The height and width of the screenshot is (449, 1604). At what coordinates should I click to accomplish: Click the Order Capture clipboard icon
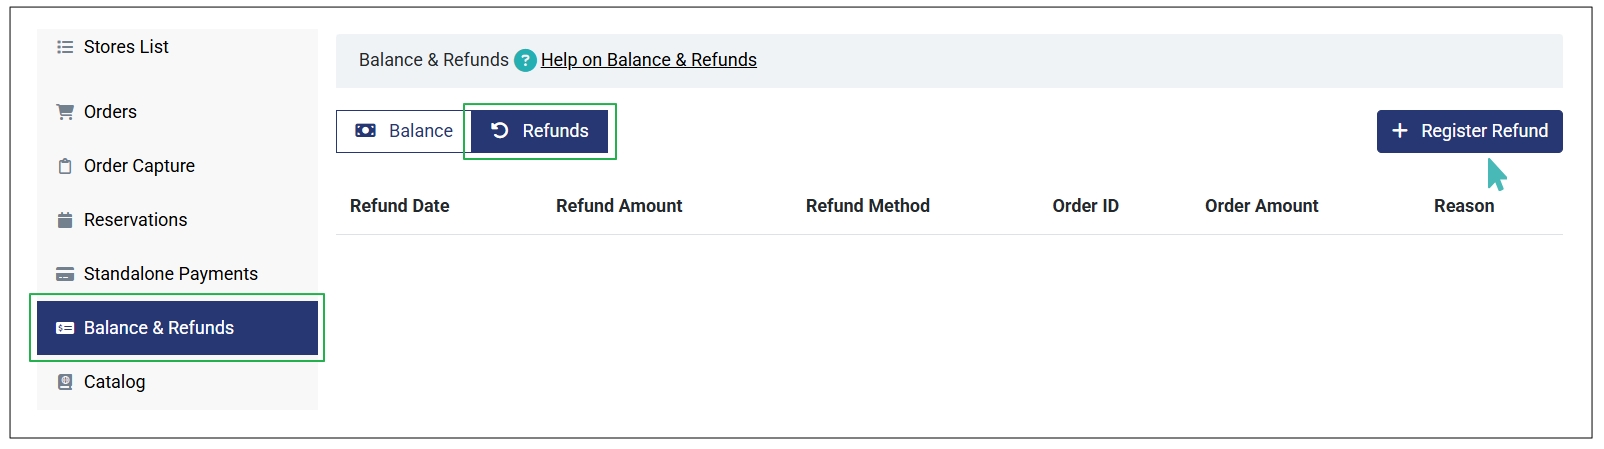coord(65,166)
